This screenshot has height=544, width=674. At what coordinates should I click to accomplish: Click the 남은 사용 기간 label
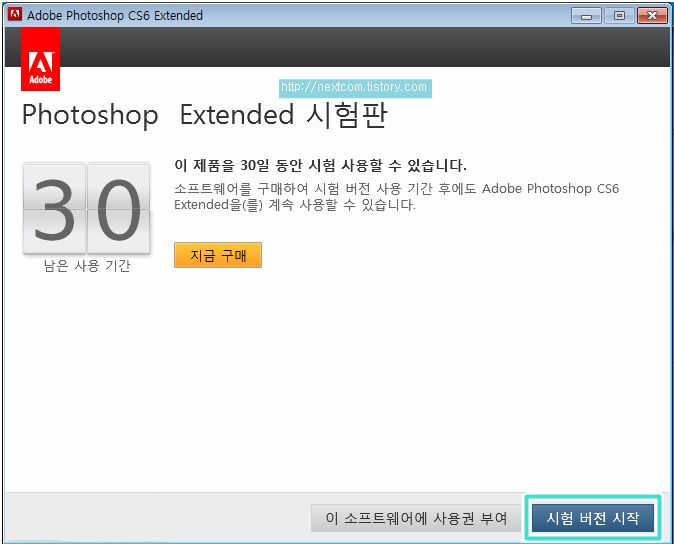(87, 266)
